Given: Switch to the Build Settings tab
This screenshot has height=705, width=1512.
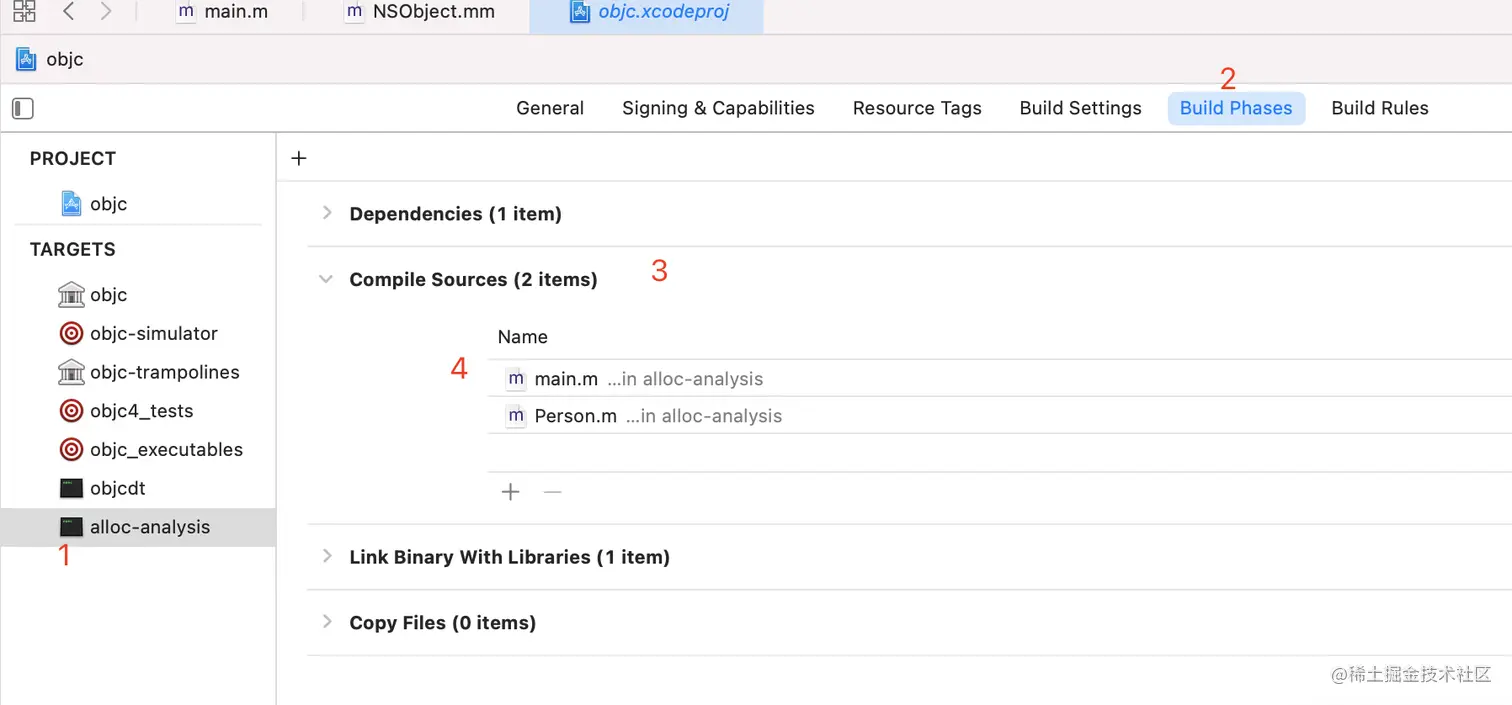Looking at the screenshot, I should pos(1080,108).
